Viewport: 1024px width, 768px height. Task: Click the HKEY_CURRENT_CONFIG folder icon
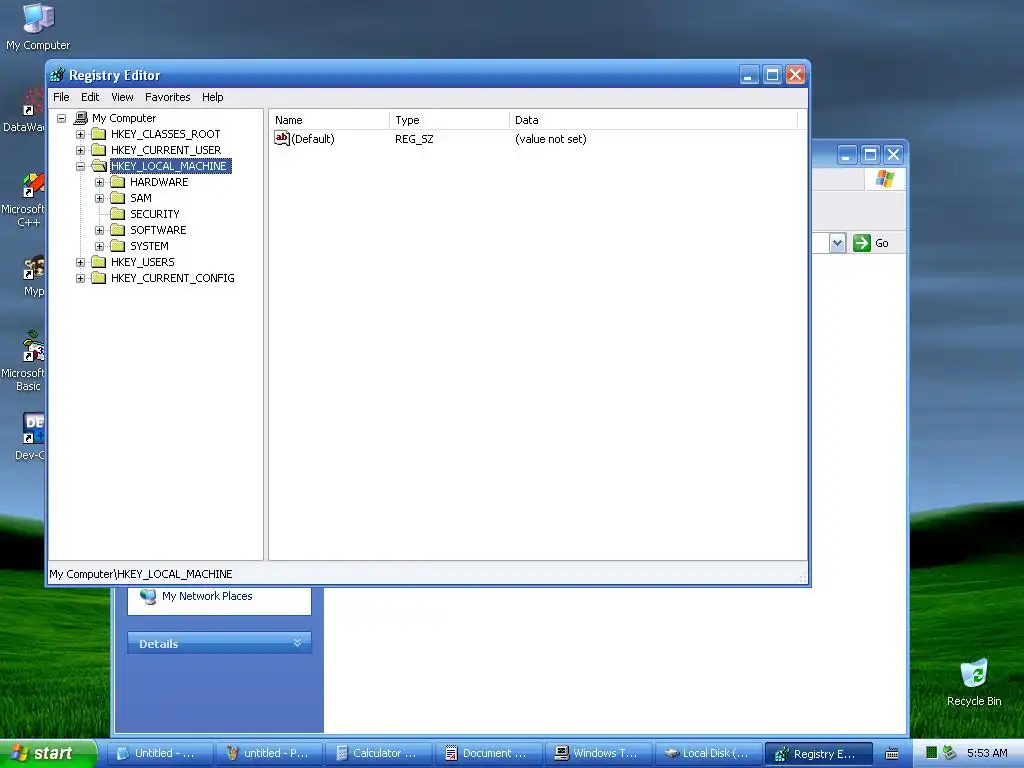click(x=99, y=278)
